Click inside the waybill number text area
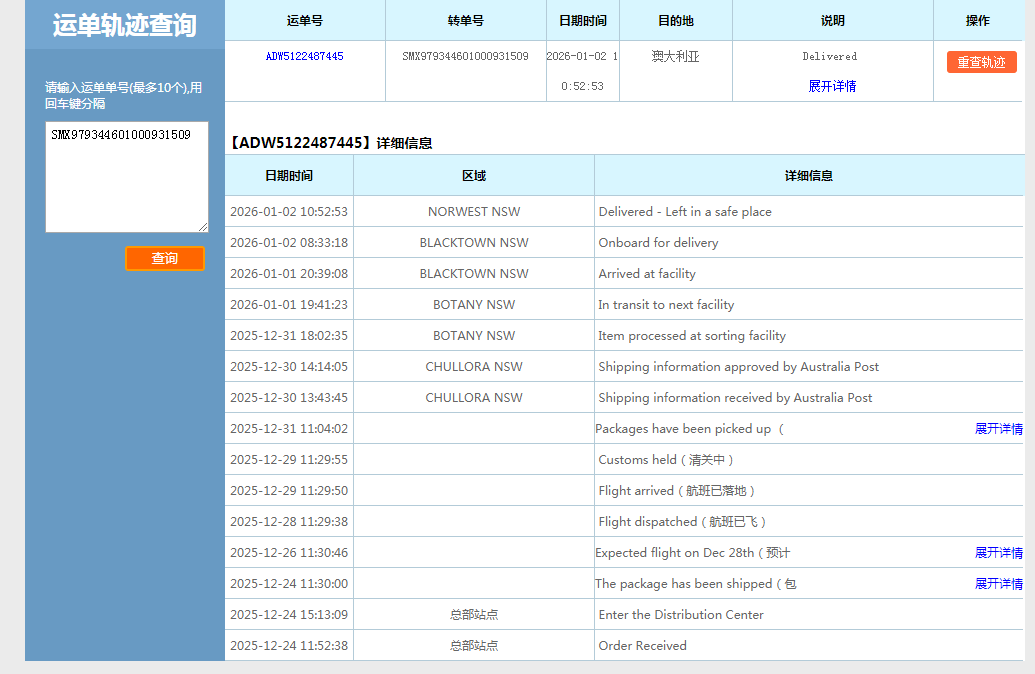The image size is (1035, 674). click(x=126, y=177)
